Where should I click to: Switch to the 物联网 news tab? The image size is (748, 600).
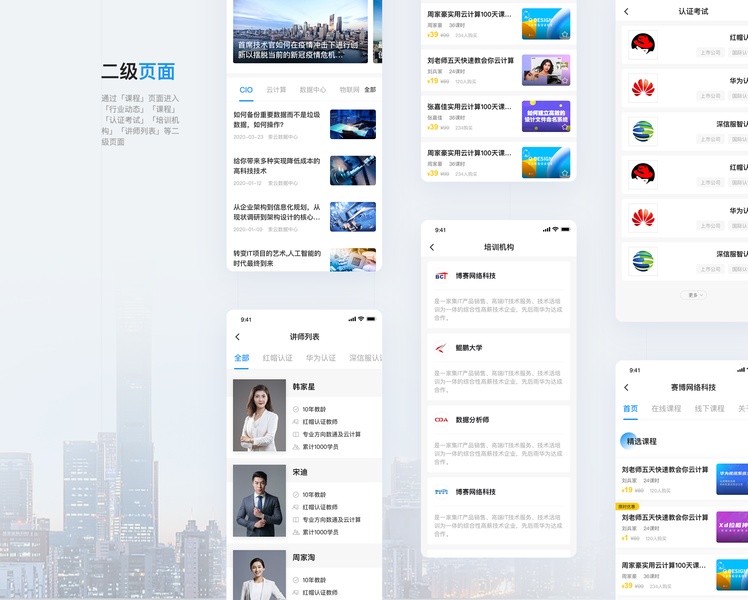point(350,90)
